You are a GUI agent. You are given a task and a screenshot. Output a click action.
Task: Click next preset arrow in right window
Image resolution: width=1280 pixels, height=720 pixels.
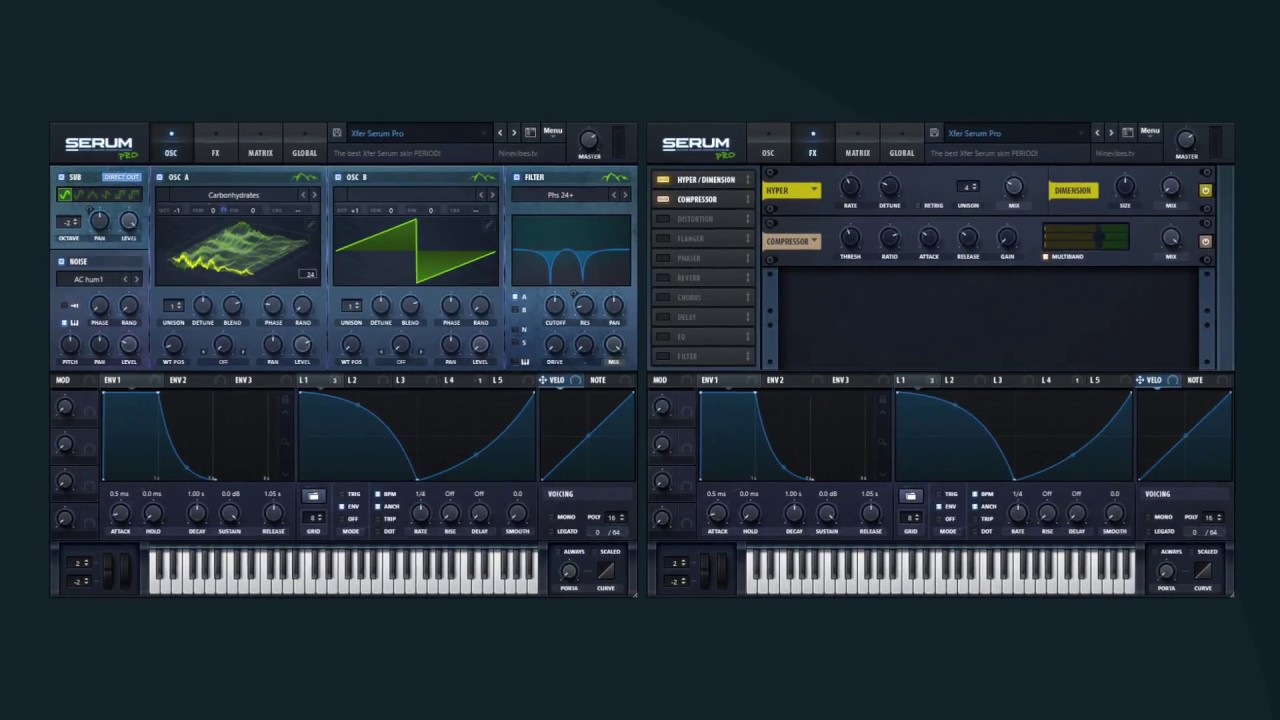1111,133
